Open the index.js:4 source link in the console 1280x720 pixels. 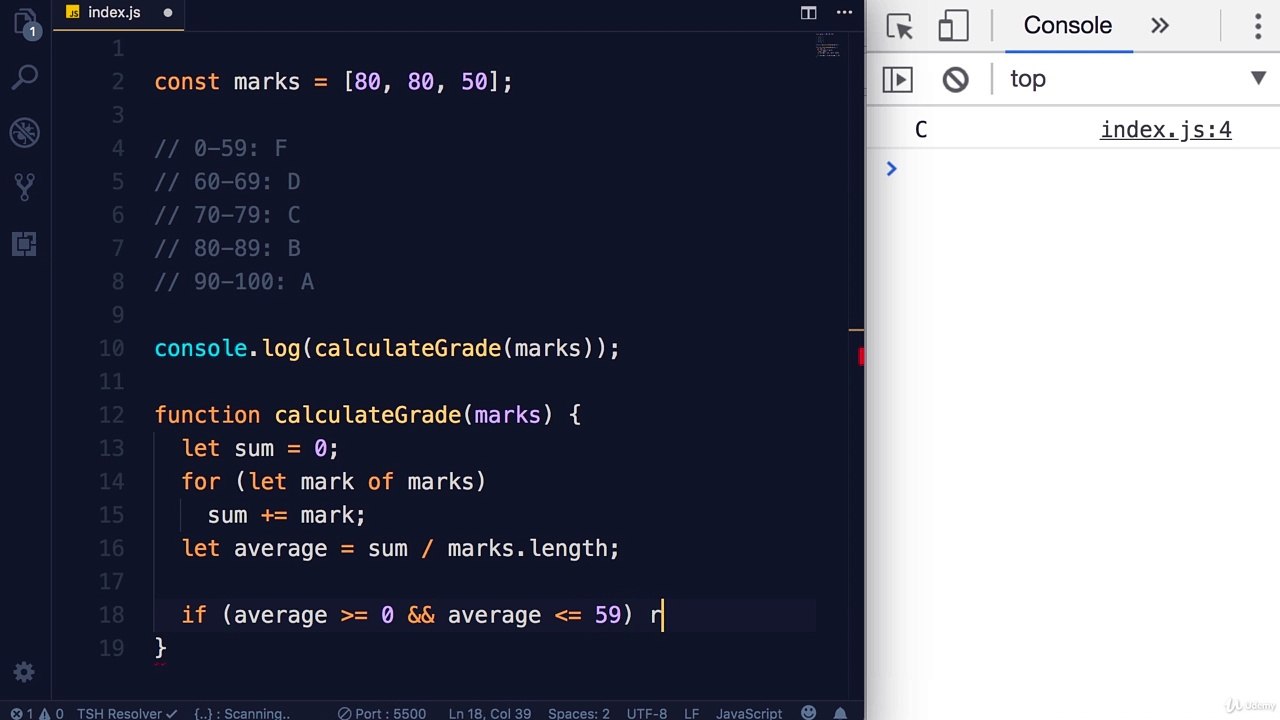(1166, 130)
